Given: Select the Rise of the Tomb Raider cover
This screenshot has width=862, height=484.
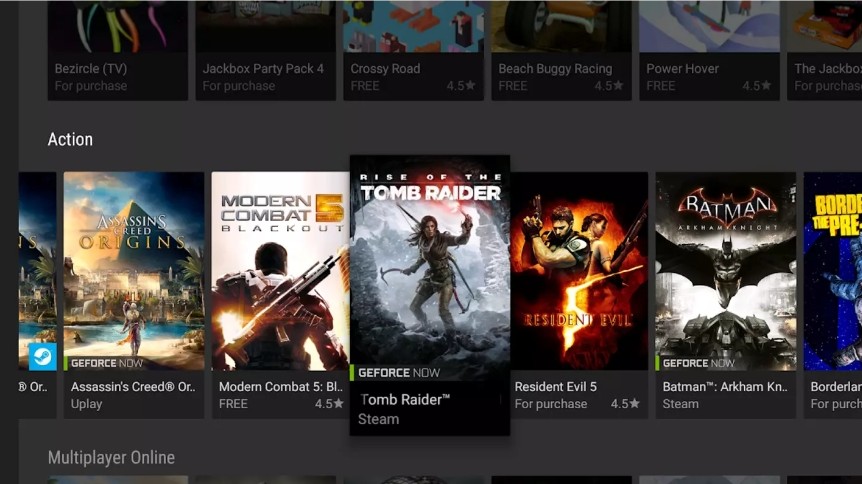Looking at the screenshot, I should (430, 268).
